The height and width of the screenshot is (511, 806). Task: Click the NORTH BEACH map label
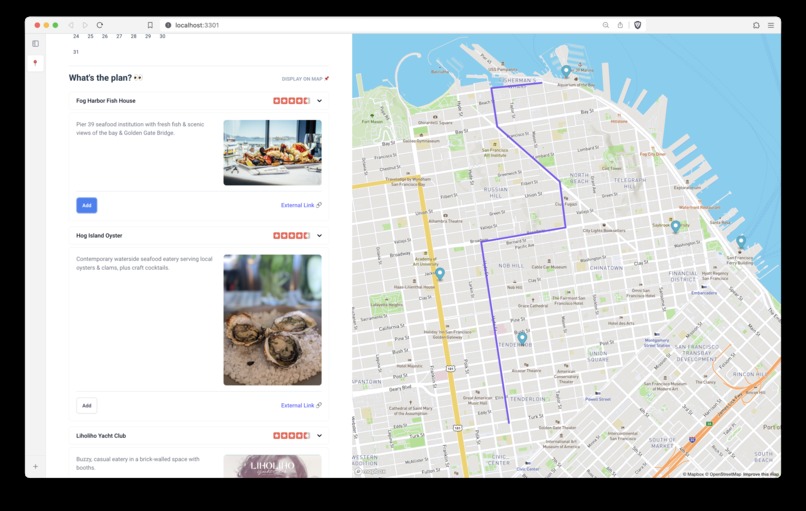(x=579, y=178)
